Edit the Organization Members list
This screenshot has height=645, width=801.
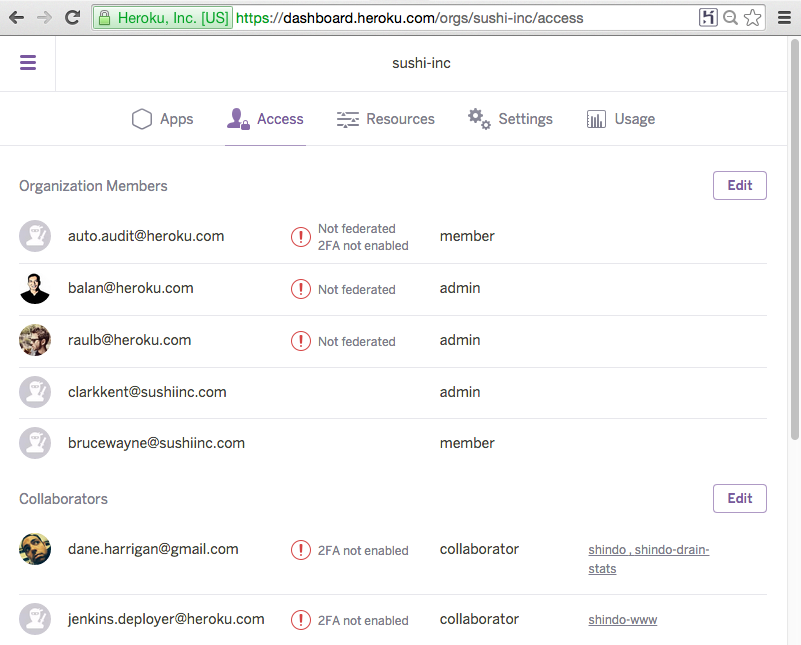[739, 186]
